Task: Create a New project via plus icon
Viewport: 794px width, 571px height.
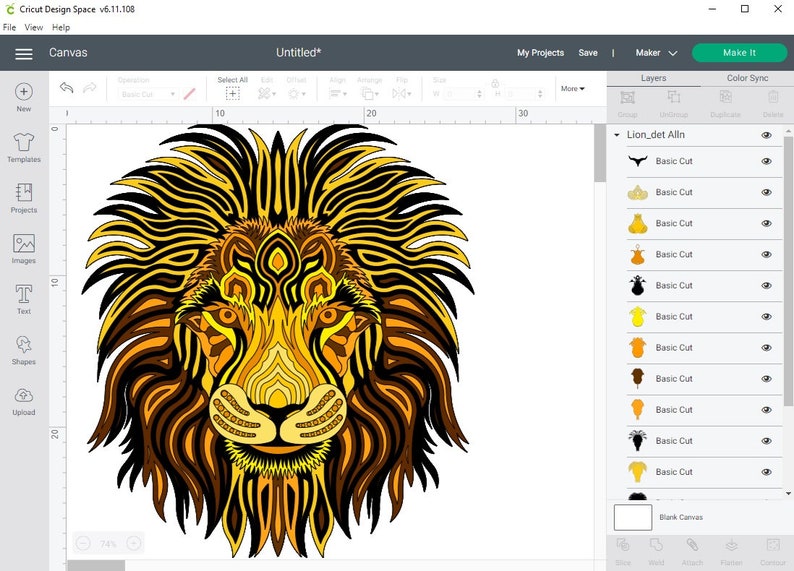Action: point(23,96)
